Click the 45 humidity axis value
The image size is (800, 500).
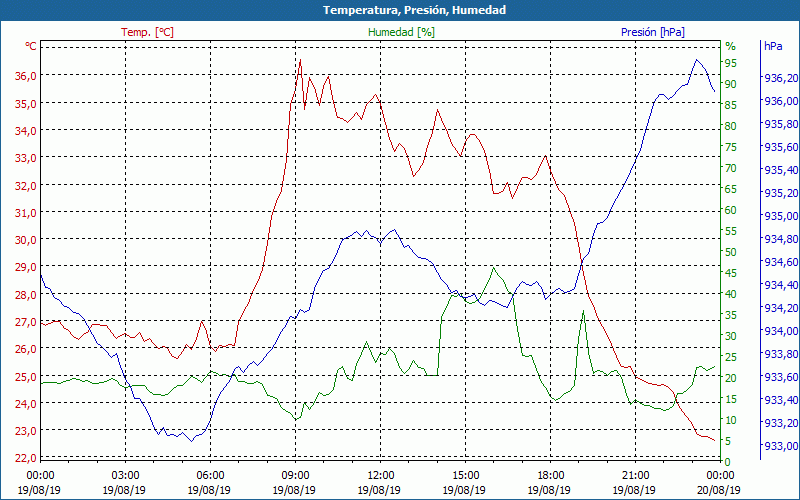tap(731, 273)
